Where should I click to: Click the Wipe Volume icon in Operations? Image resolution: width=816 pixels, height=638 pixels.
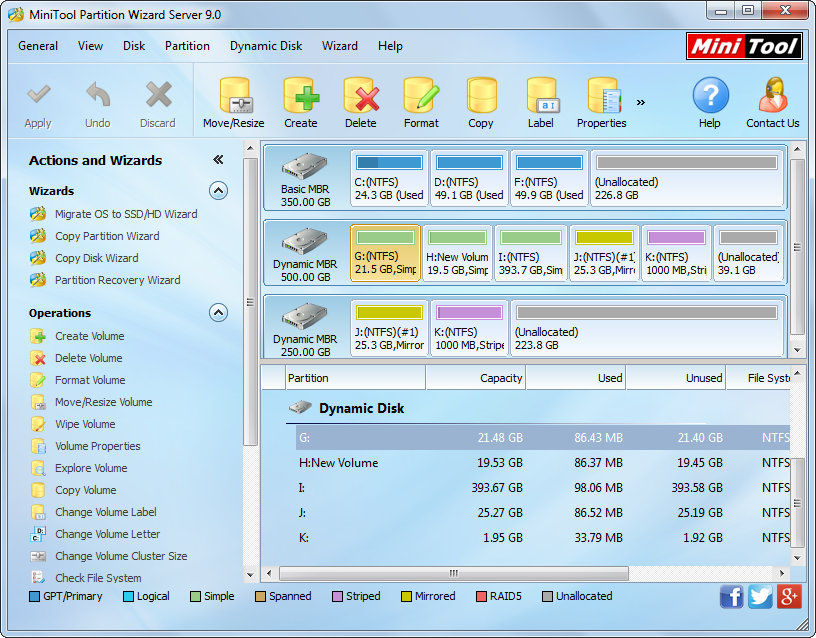coord(38,424)
